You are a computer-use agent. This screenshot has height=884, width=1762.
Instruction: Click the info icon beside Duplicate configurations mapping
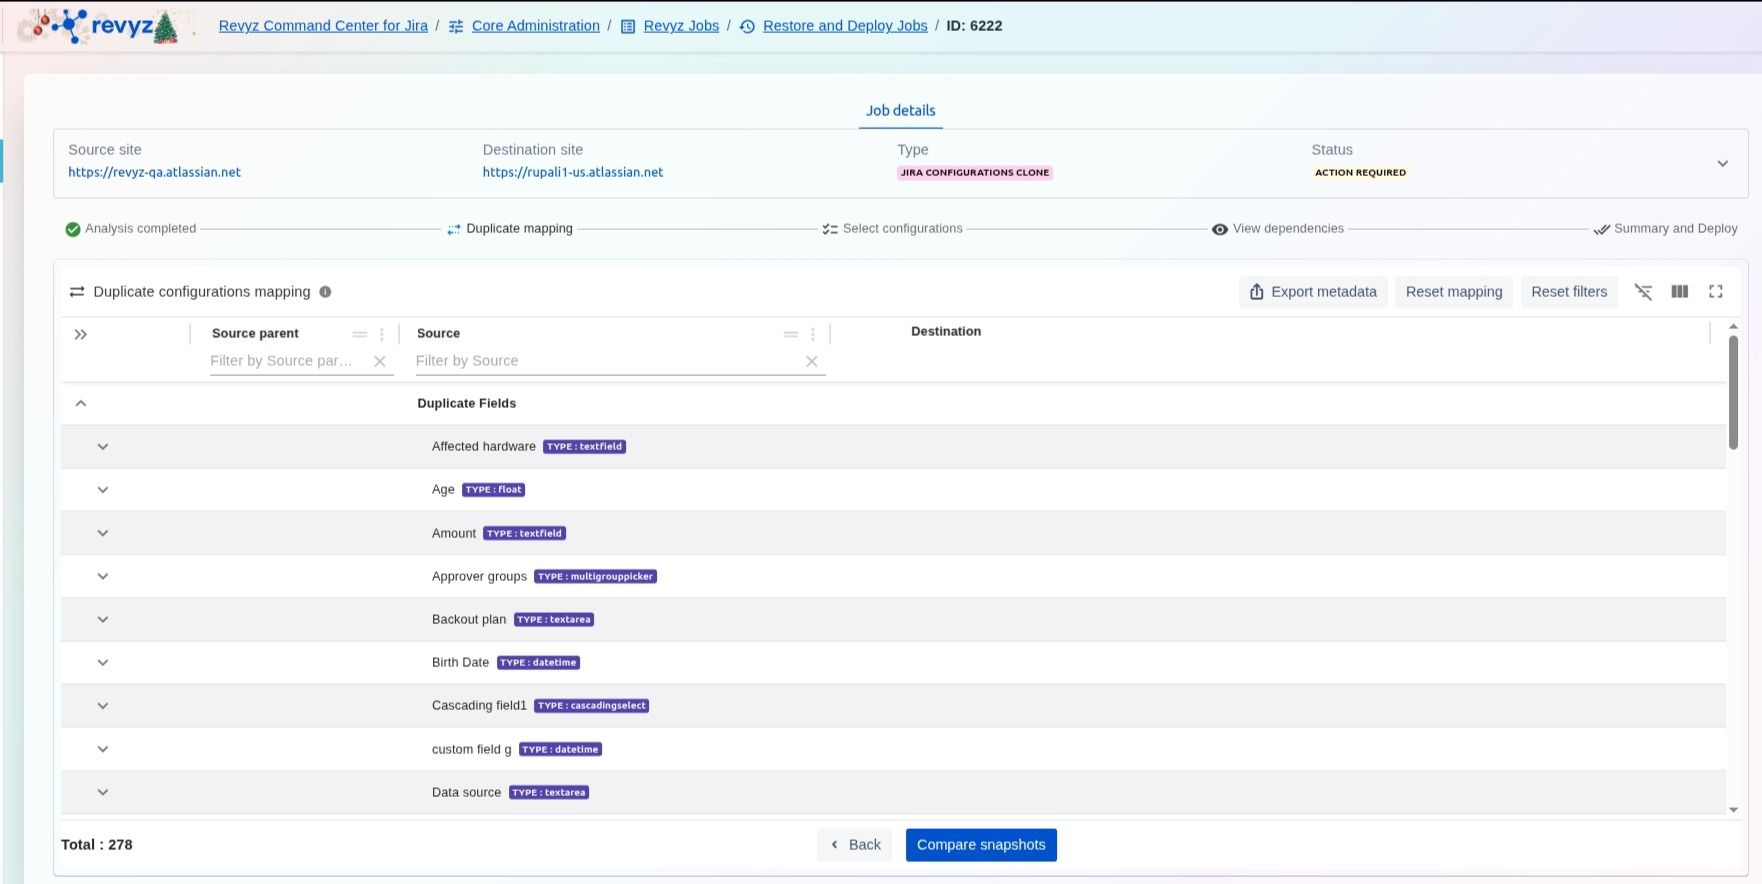(x=325, y=292)
